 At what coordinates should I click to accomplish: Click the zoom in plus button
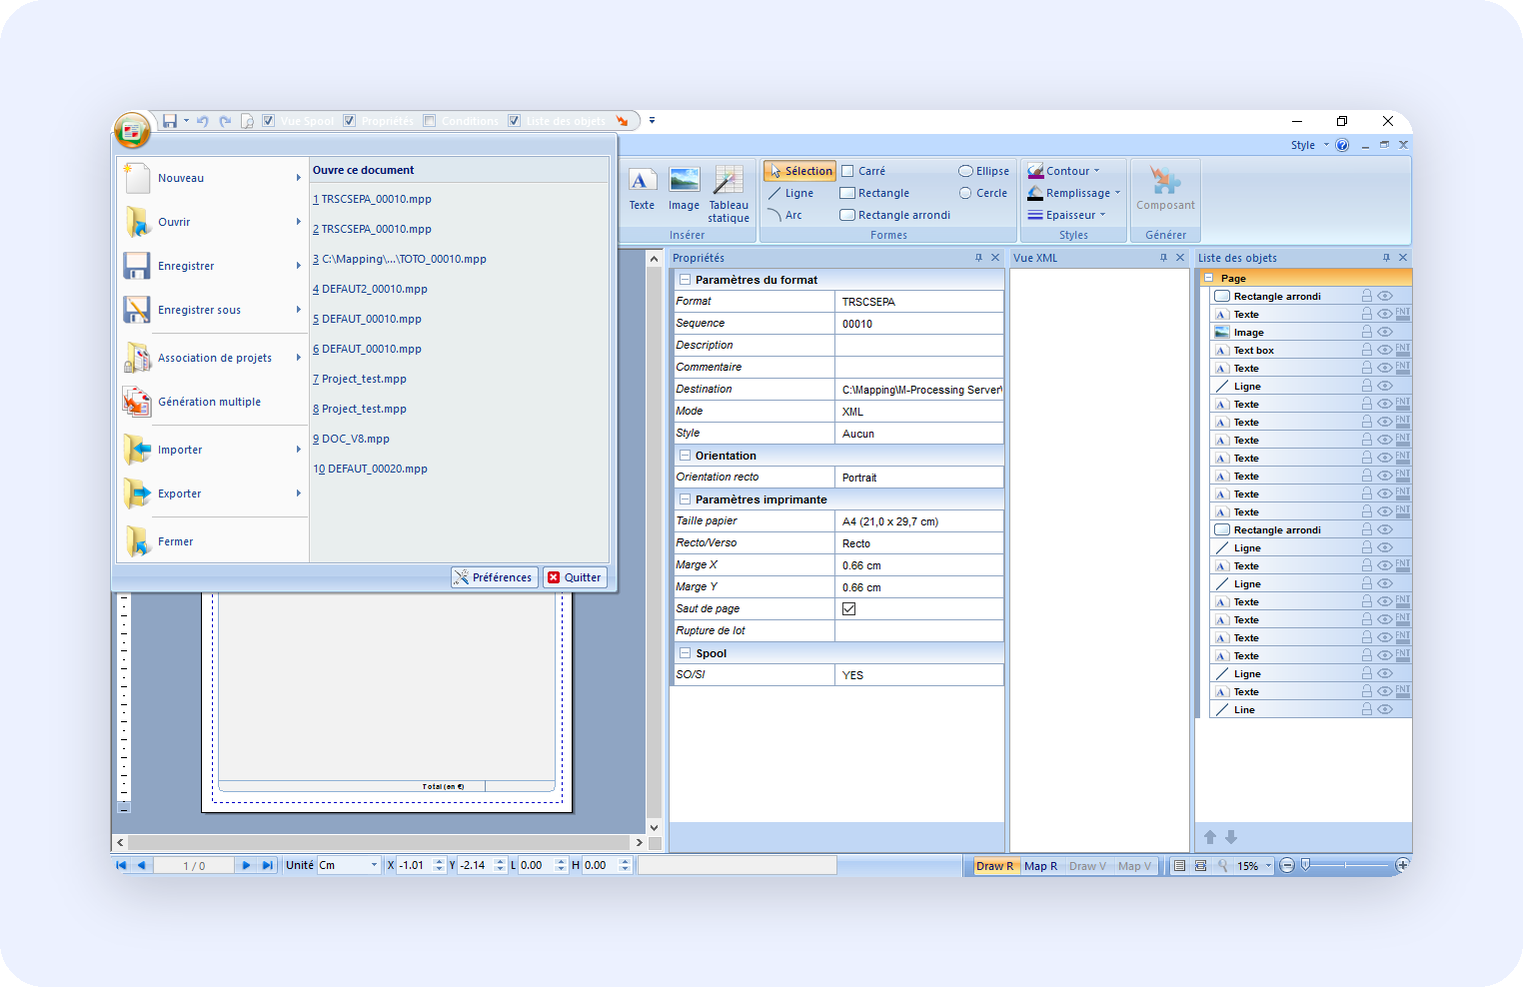(x=1403, y=865)
